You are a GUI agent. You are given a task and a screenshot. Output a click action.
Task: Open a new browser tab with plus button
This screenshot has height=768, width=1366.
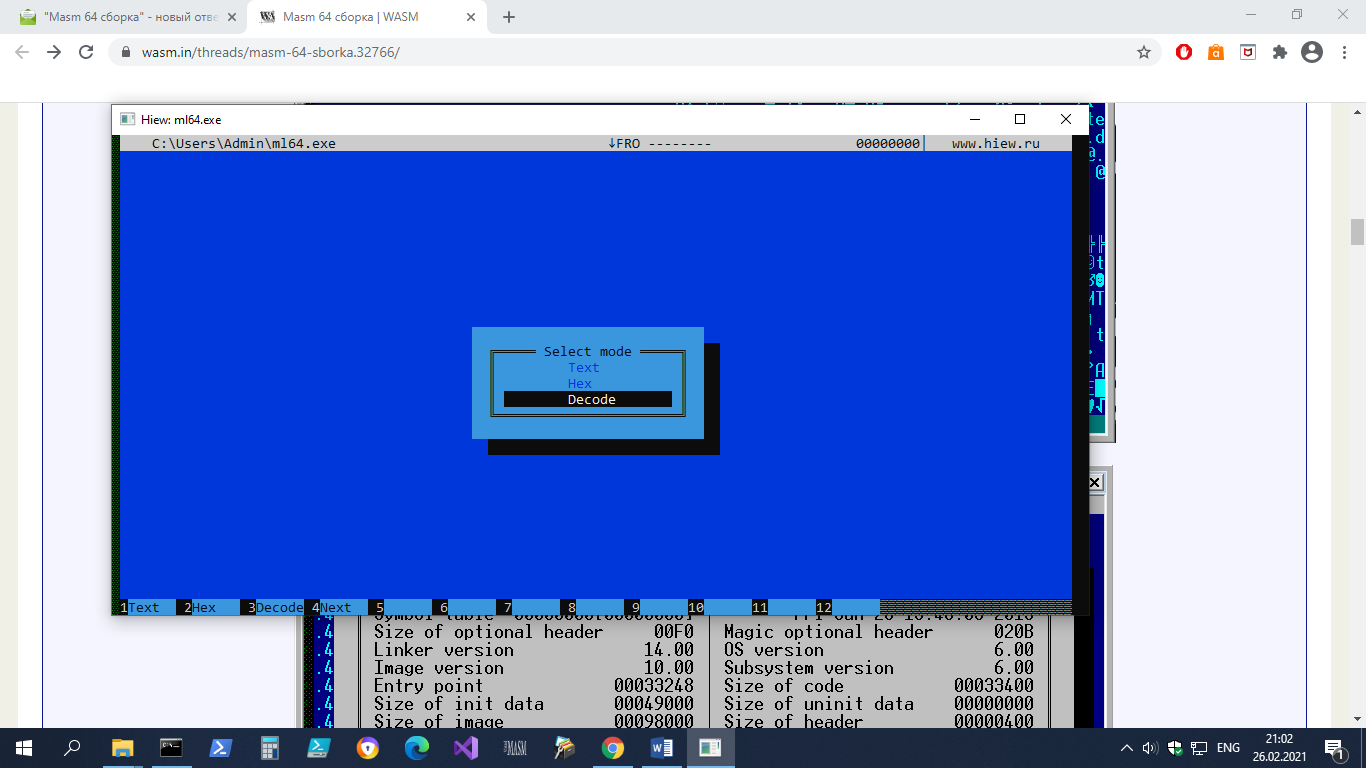click(509, 17)
